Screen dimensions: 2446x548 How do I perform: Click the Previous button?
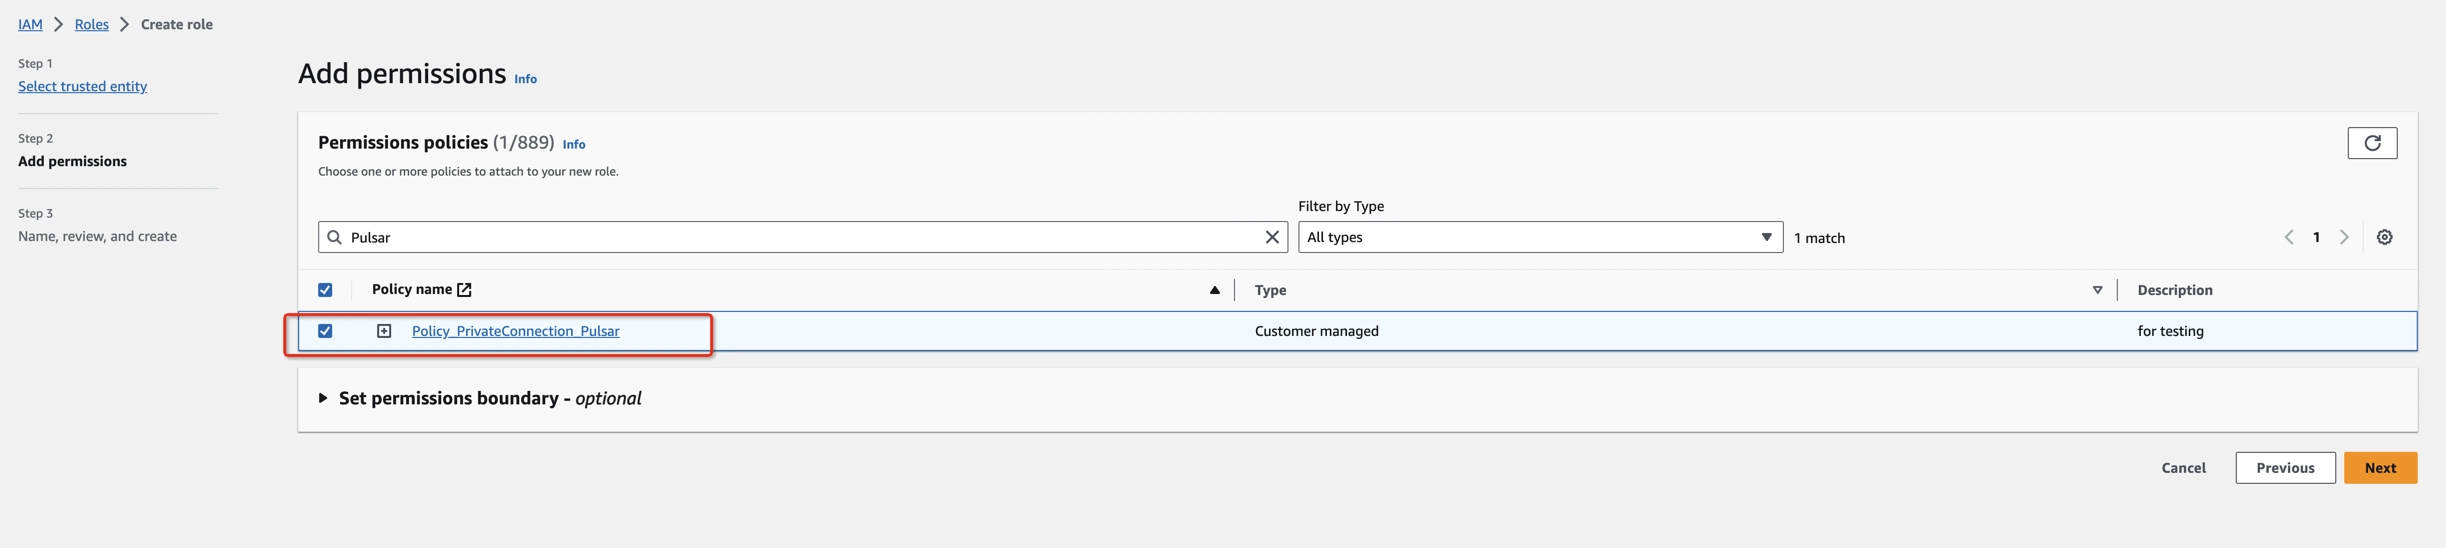coord(2285,468)
